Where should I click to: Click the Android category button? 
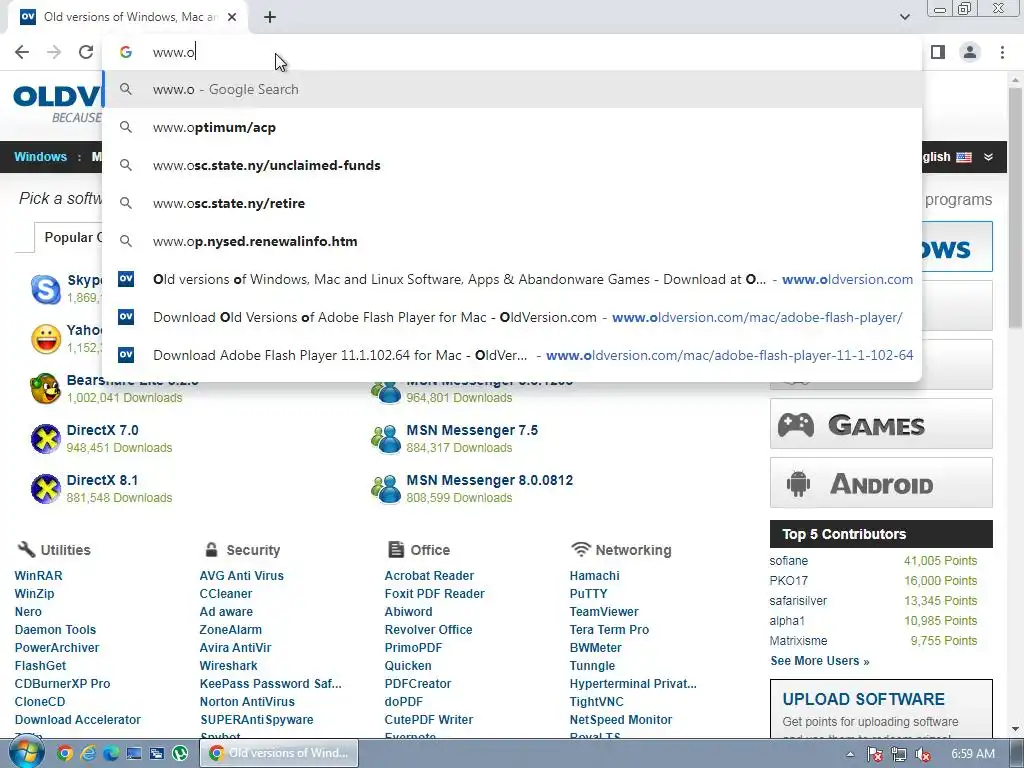(x=881, y=483)
